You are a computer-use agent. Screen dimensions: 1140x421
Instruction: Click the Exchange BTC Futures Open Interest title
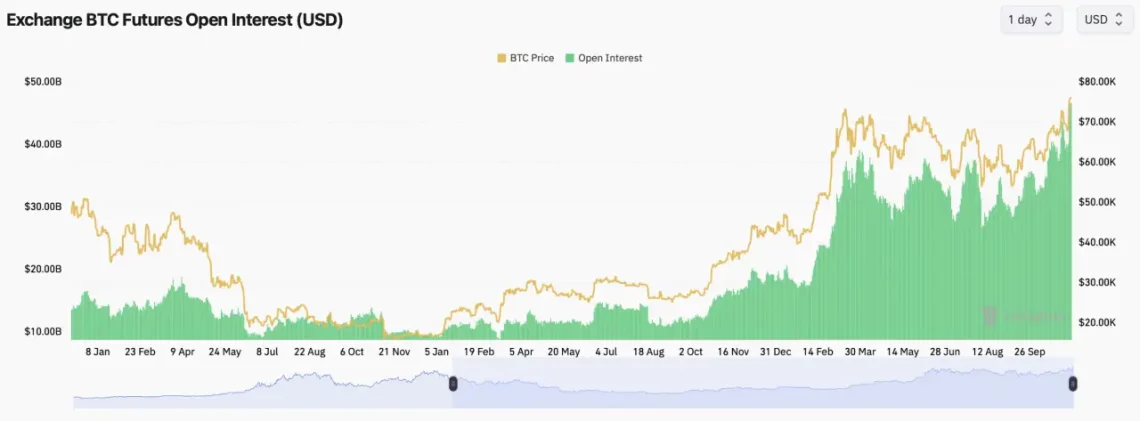(175, 20)
